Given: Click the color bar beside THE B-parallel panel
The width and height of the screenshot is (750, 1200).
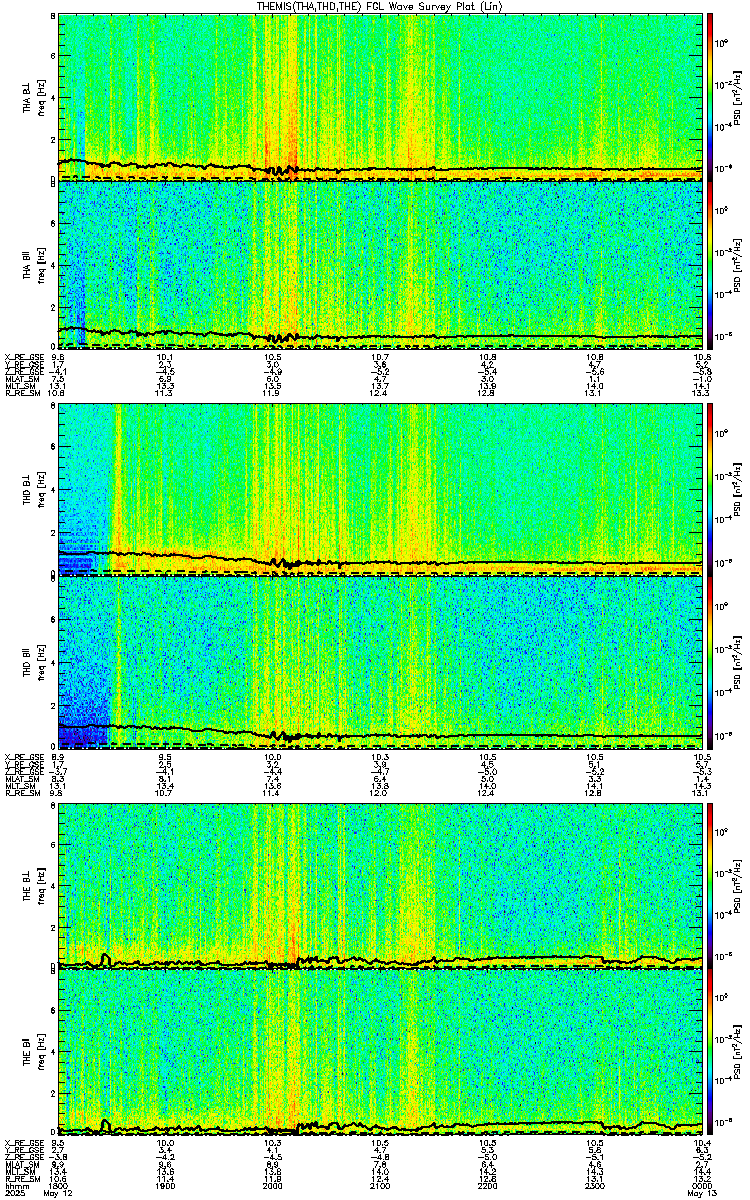Looking at the screenshot, I should point(708,1052).
